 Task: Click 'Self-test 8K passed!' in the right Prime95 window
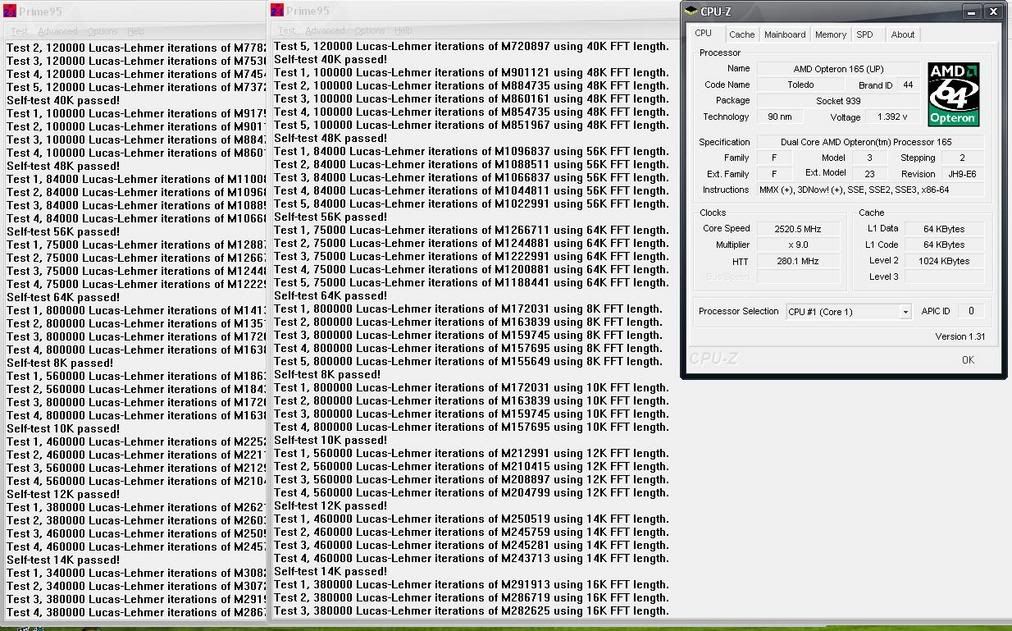(x=327, y=374)
